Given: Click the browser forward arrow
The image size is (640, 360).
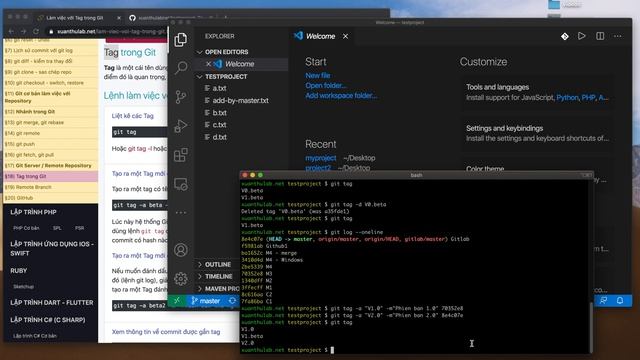Looking at the screenshot, I should pyautogui.click(x=24, y=31).
